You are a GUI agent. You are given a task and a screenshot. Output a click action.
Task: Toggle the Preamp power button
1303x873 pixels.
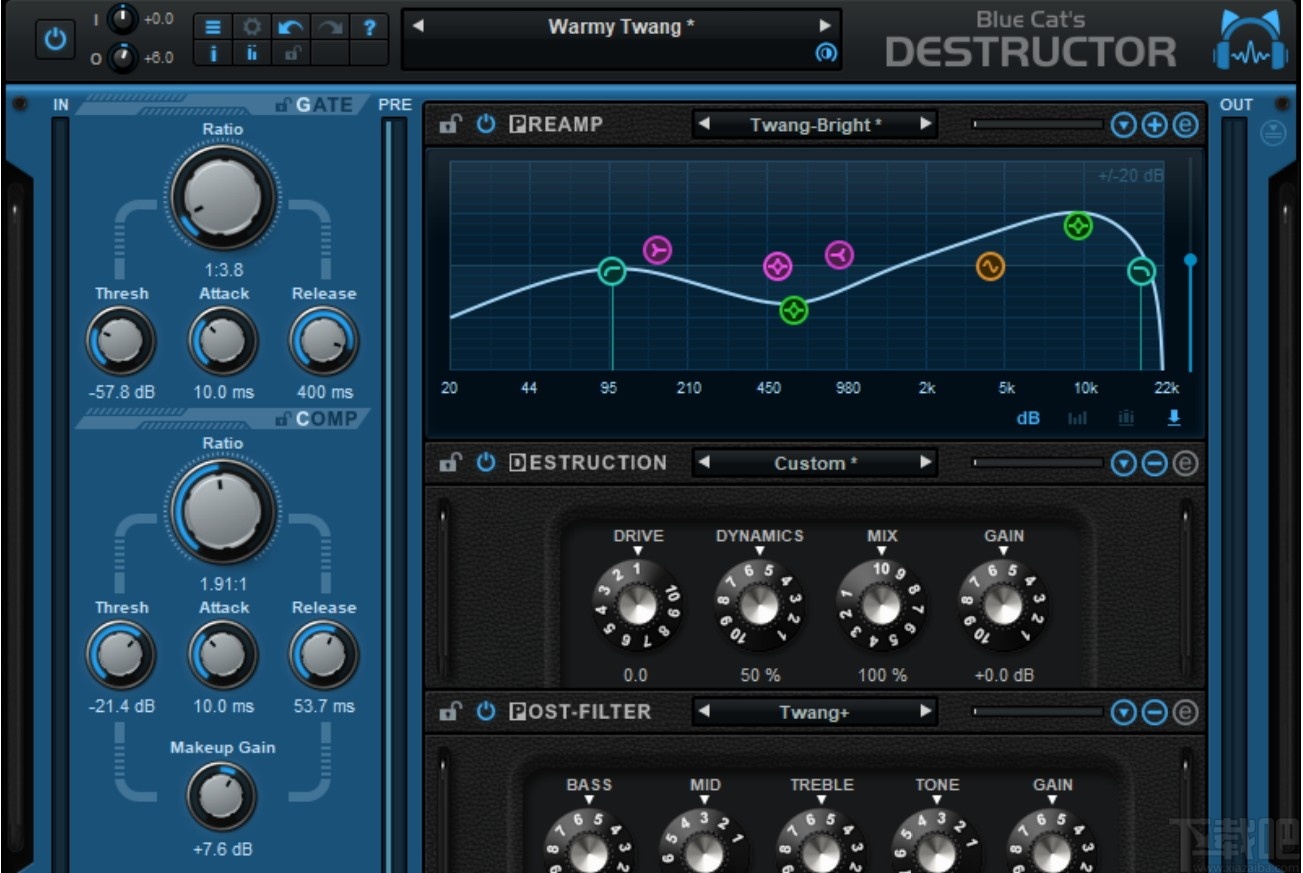tap(486, 125)
